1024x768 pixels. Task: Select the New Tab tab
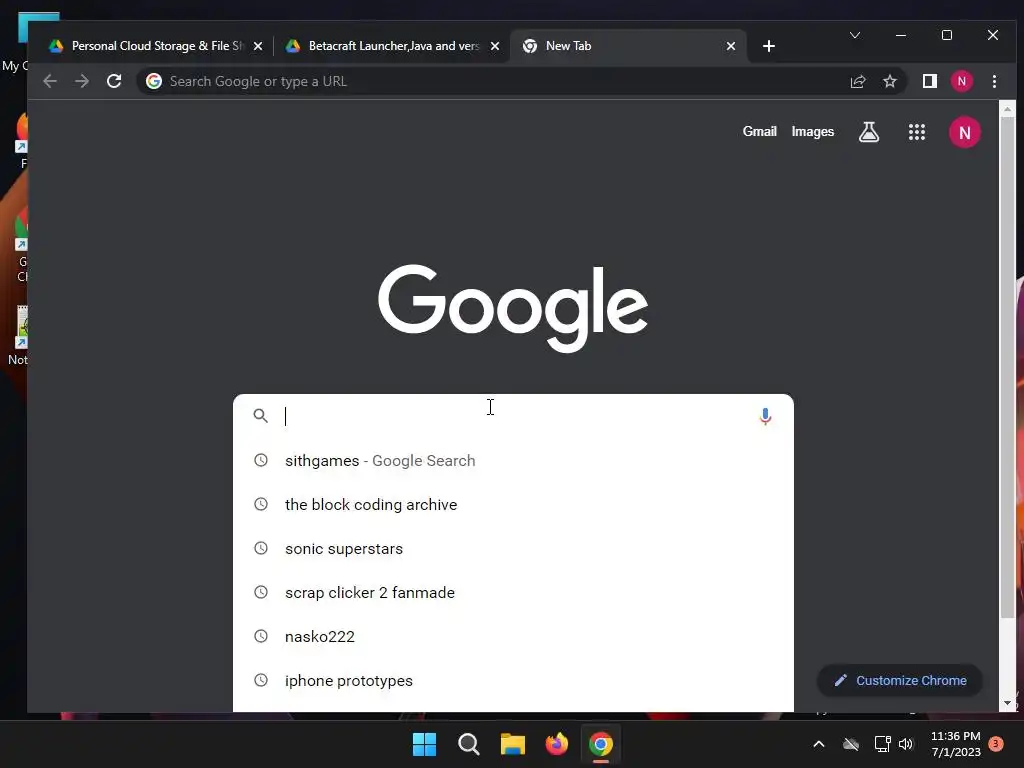[627, 46]
